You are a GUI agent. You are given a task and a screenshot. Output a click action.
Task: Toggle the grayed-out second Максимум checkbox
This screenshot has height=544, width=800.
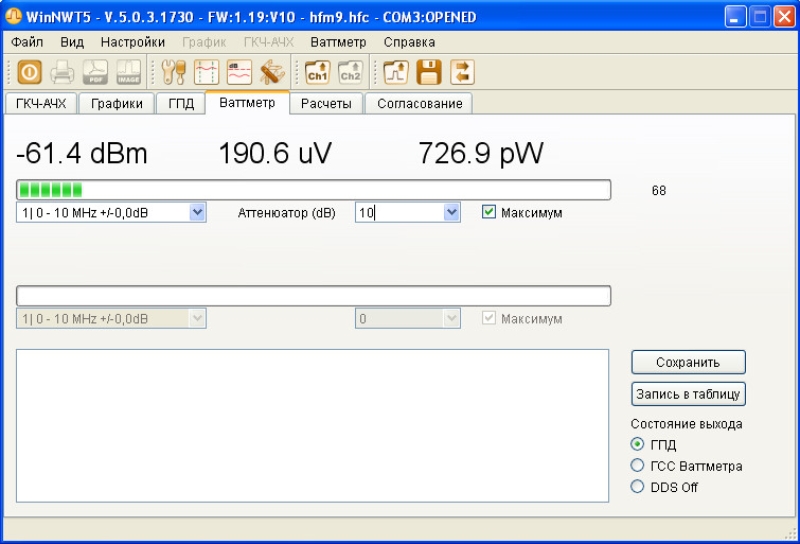pyautogui.click(x=488, y=318)
